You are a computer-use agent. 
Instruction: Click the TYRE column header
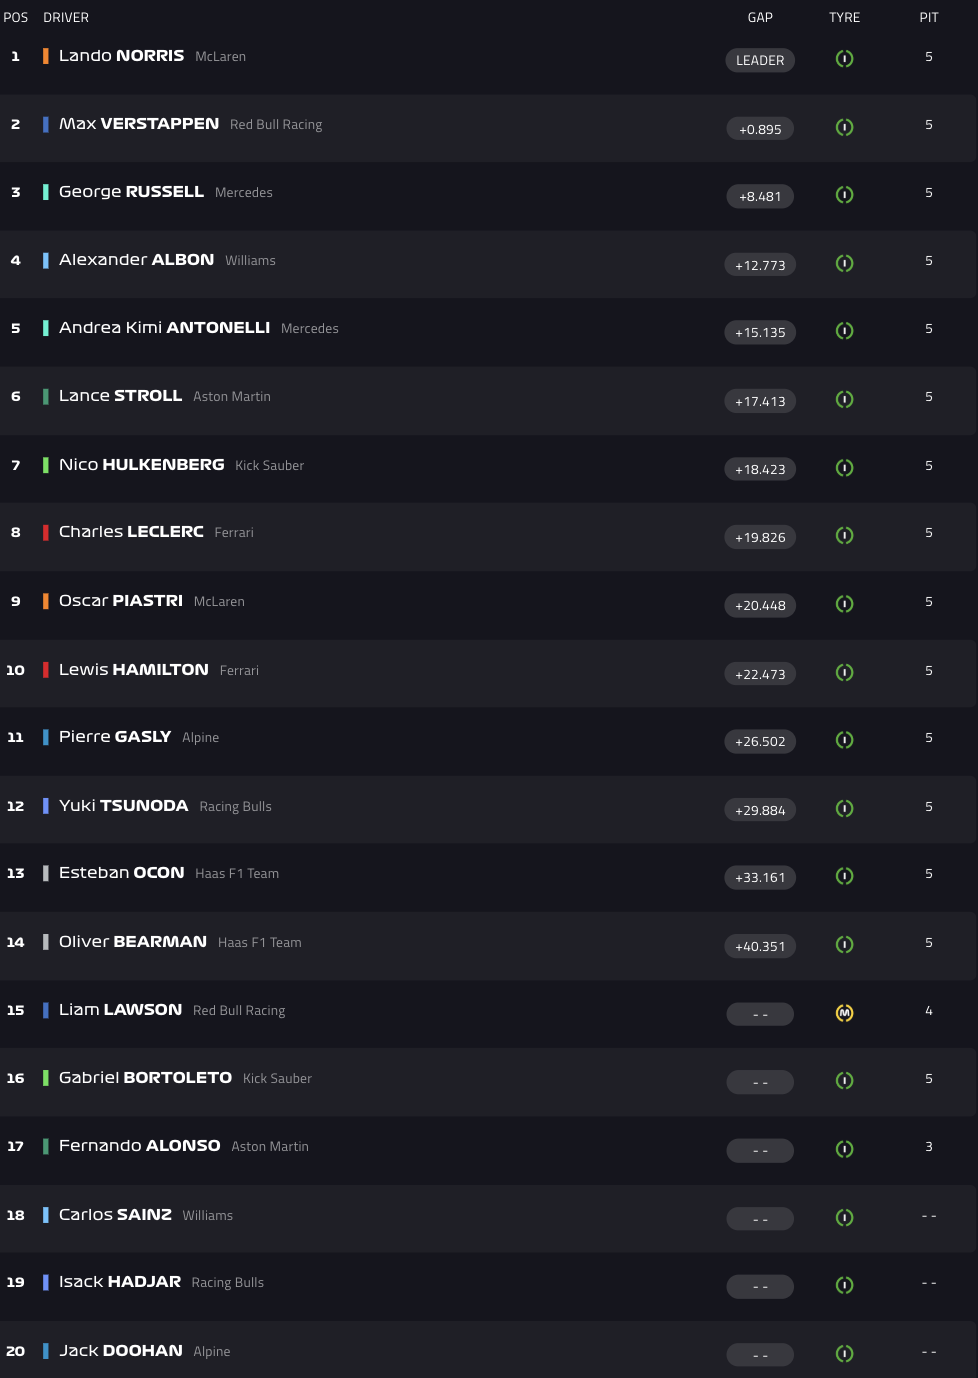[x=844, y=17]
